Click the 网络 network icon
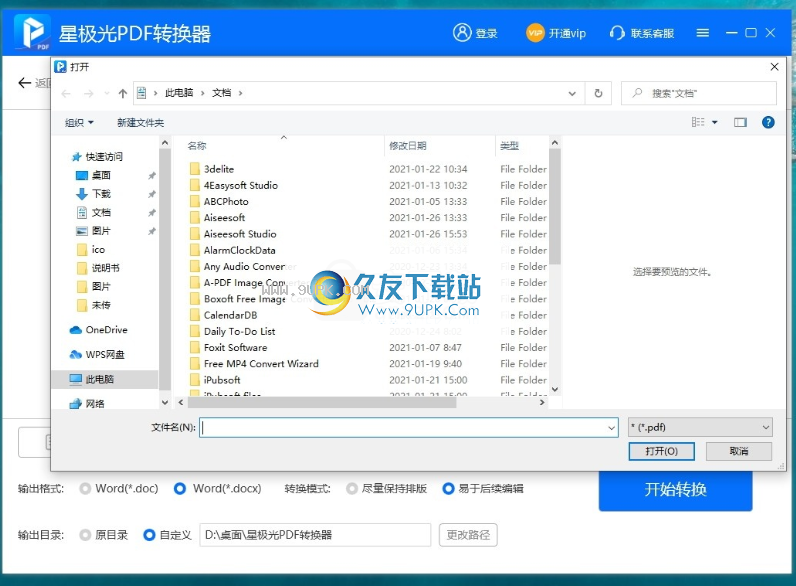 (76, 404)
